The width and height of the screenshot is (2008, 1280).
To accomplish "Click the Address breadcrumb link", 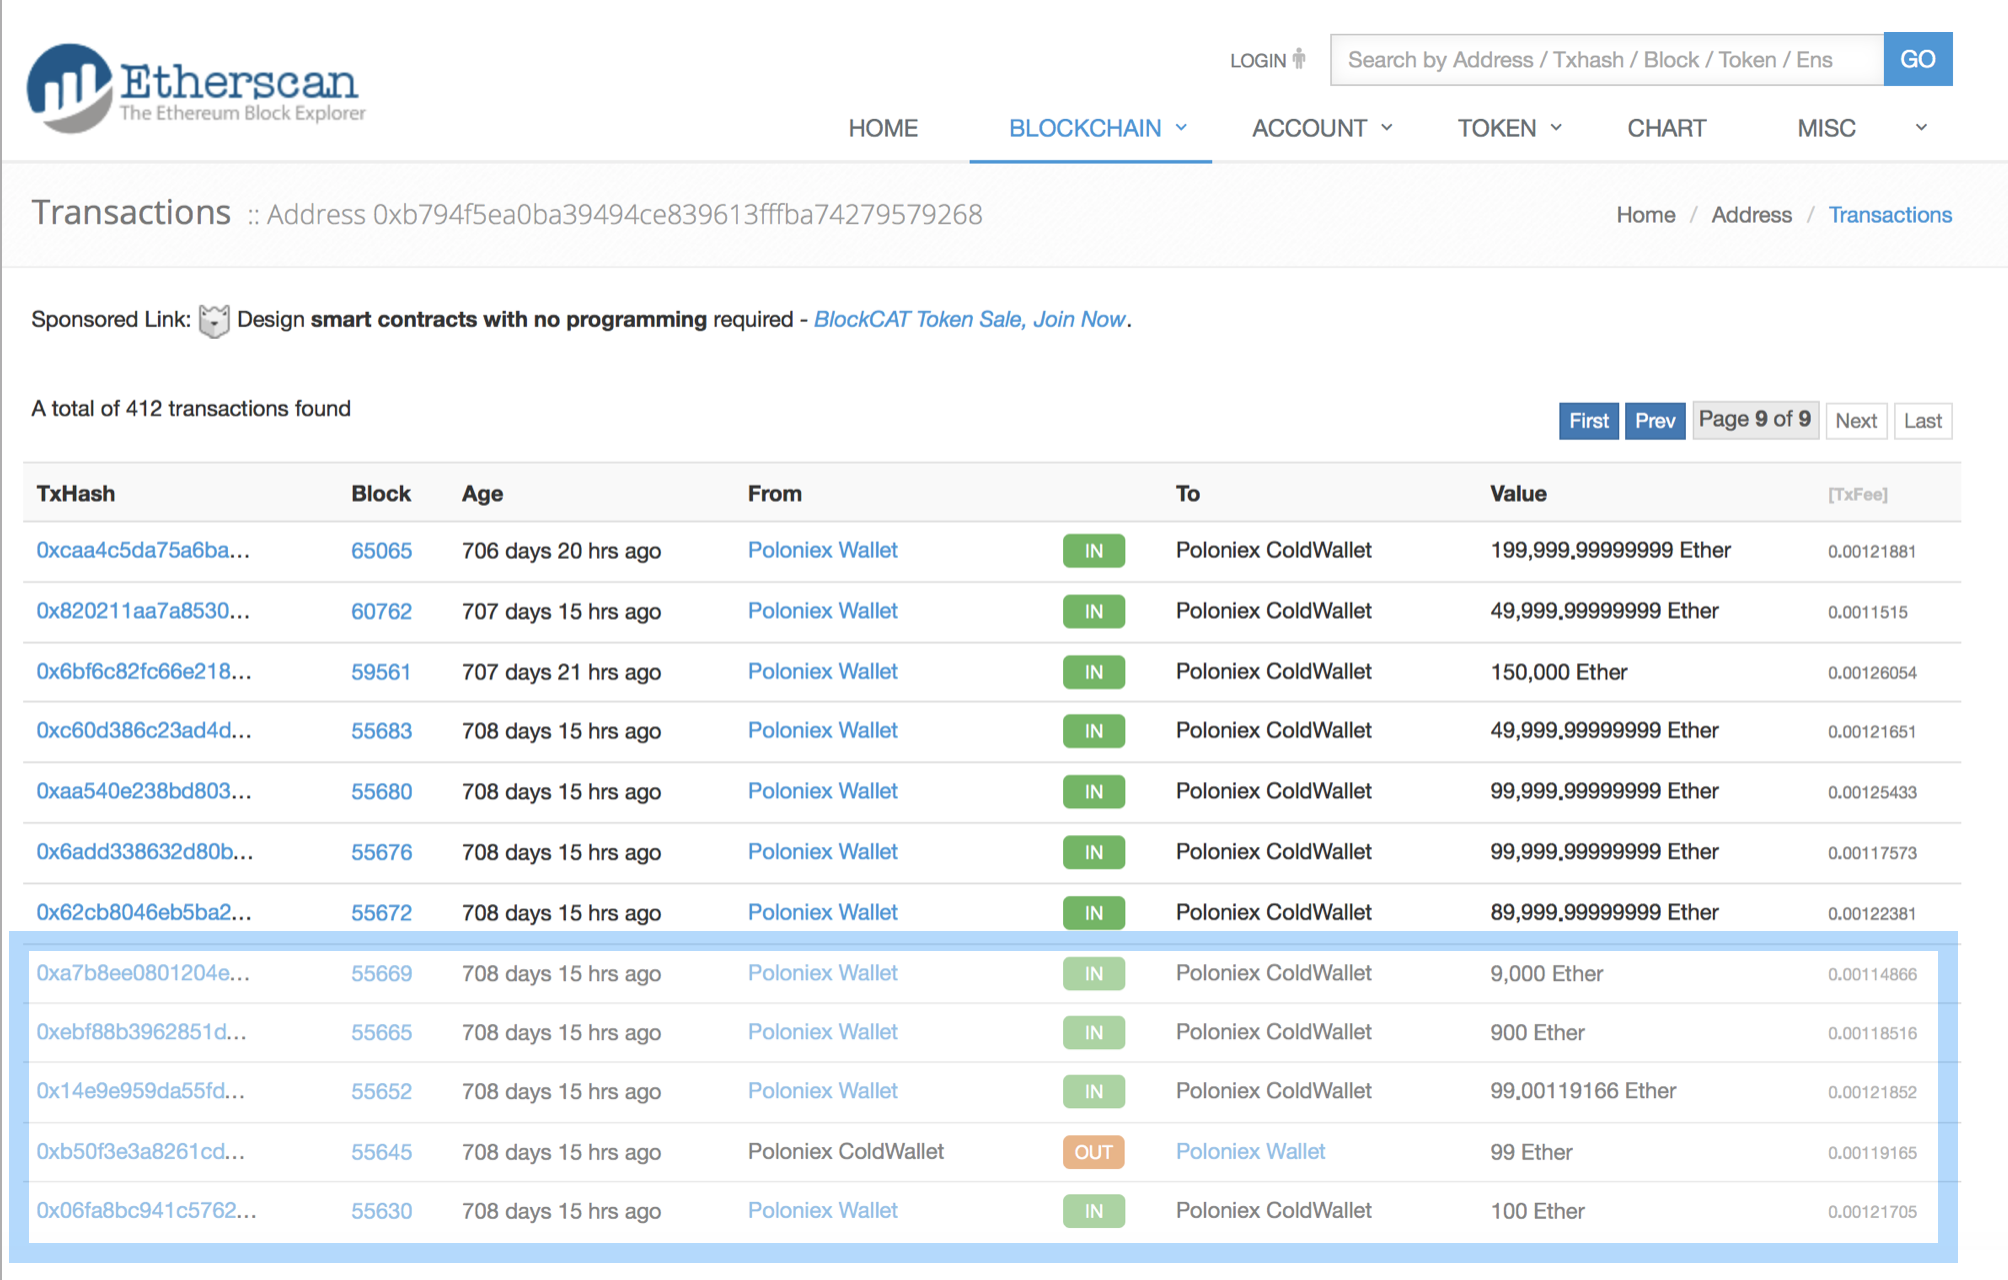I will click(x=1751, y=215).
